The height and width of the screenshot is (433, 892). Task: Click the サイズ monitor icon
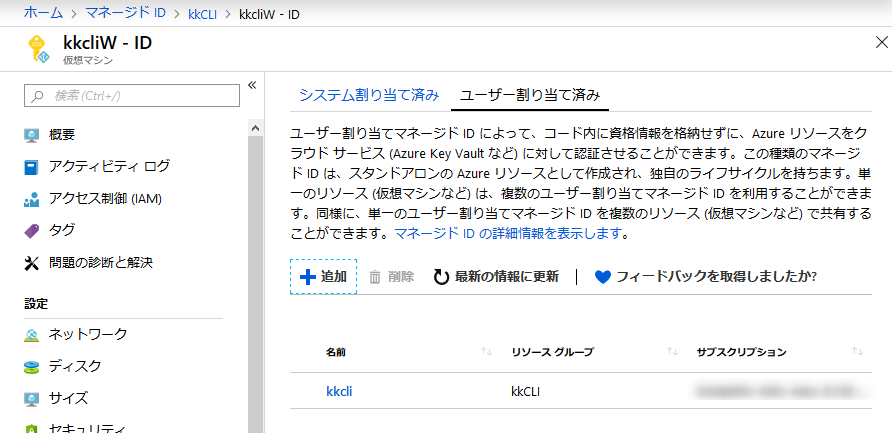32,398
